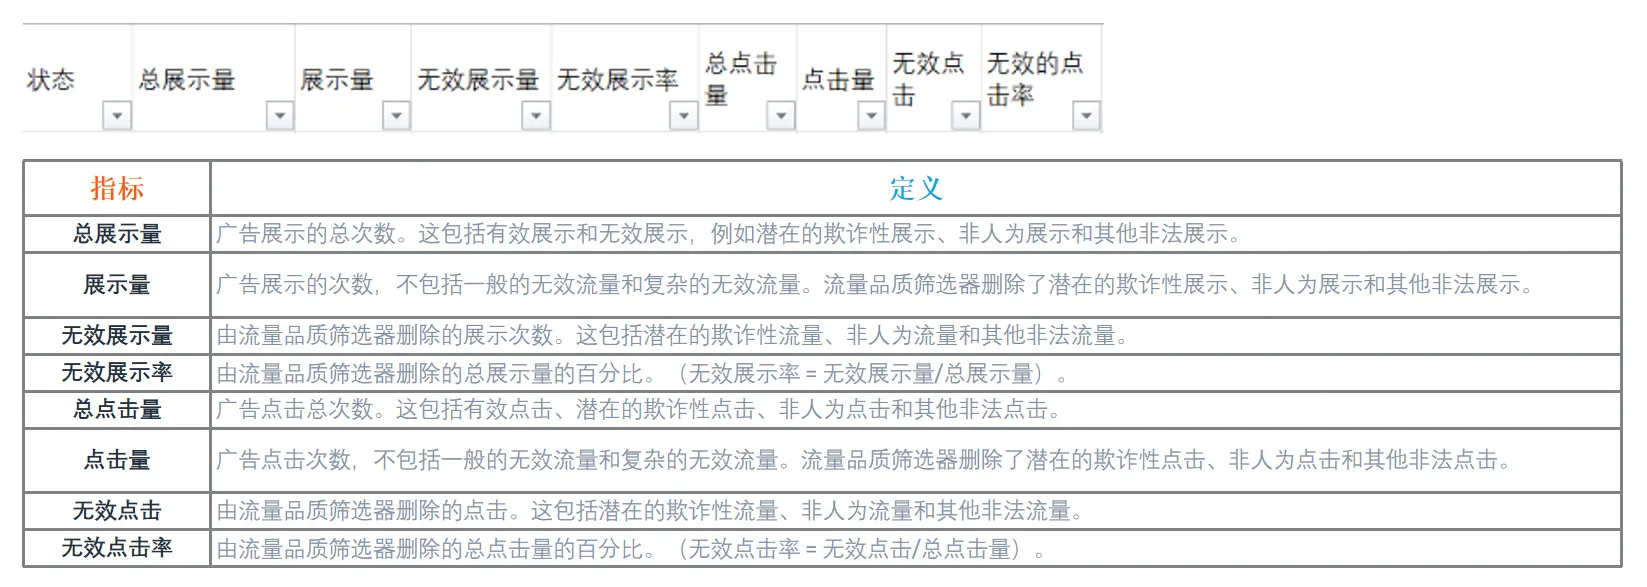This screenshot has height=587, width=1647.
Task: Open the 展示量 column filter dropdown
Action: click(397, 116)
